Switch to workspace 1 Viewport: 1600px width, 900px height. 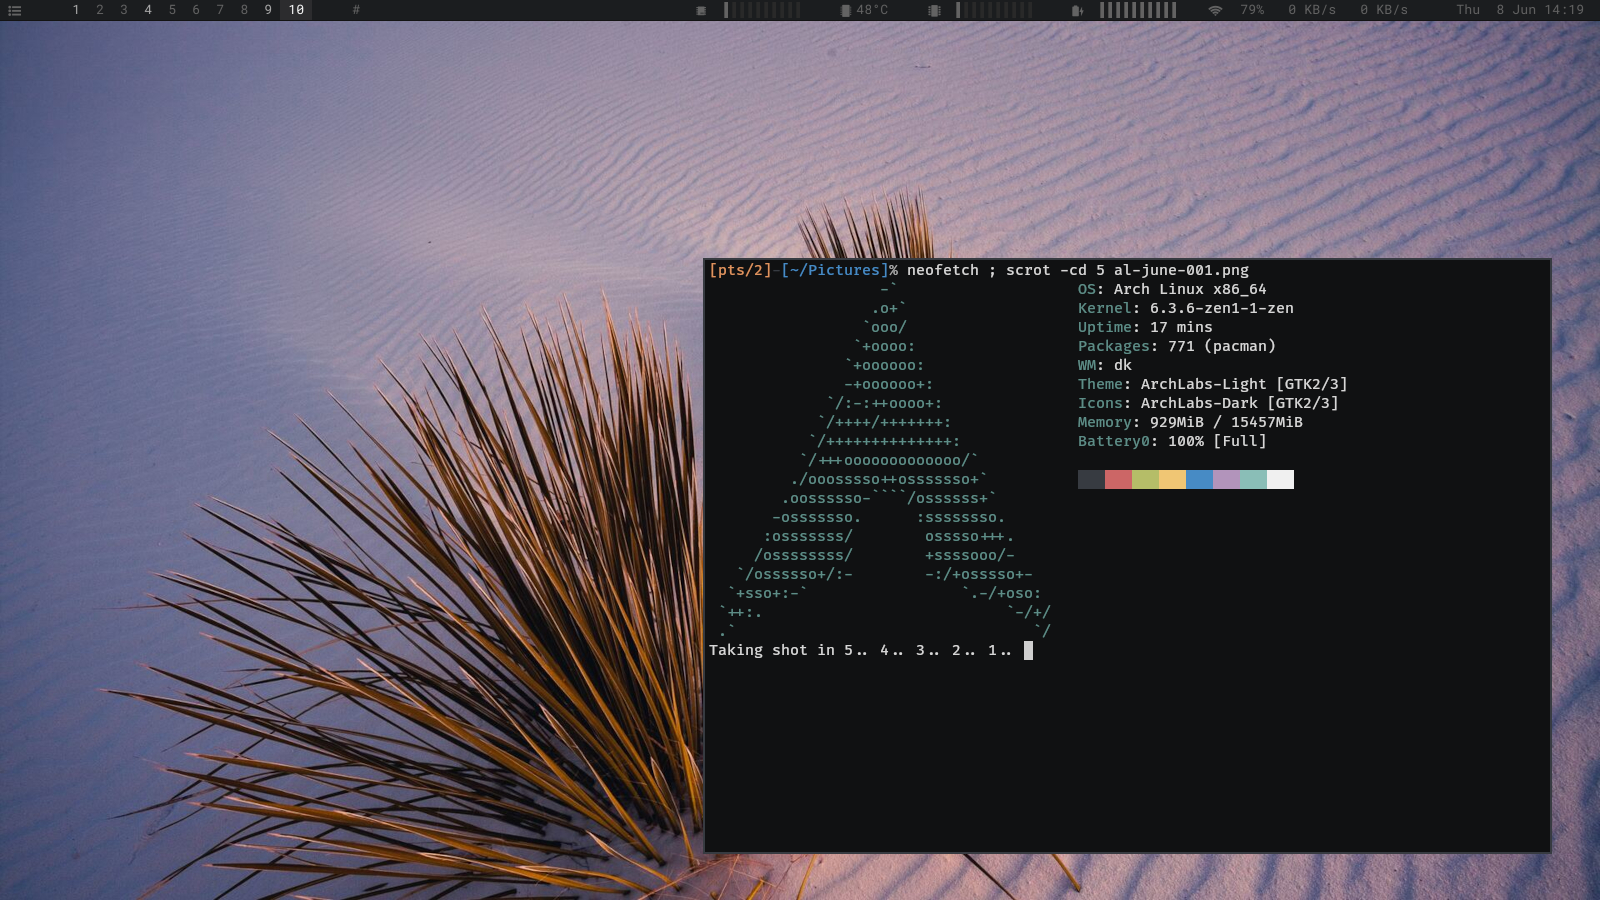pyautogui.click(x=76, y=10)
